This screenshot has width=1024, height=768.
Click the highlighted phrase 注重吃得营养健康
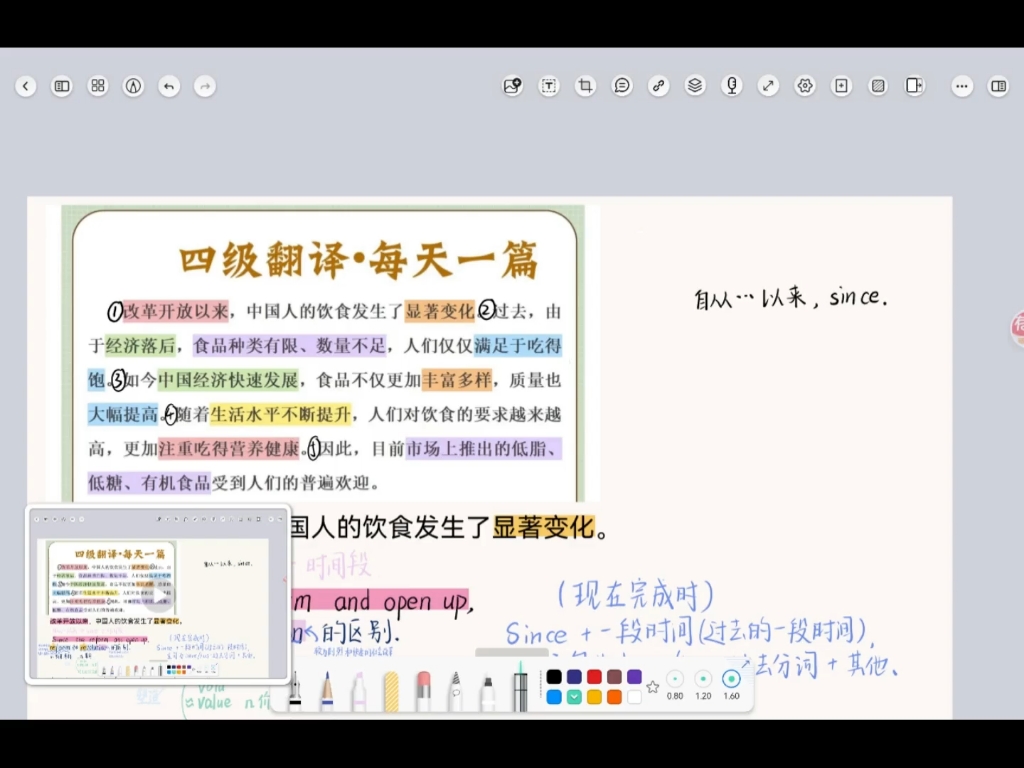pos(229,449)
